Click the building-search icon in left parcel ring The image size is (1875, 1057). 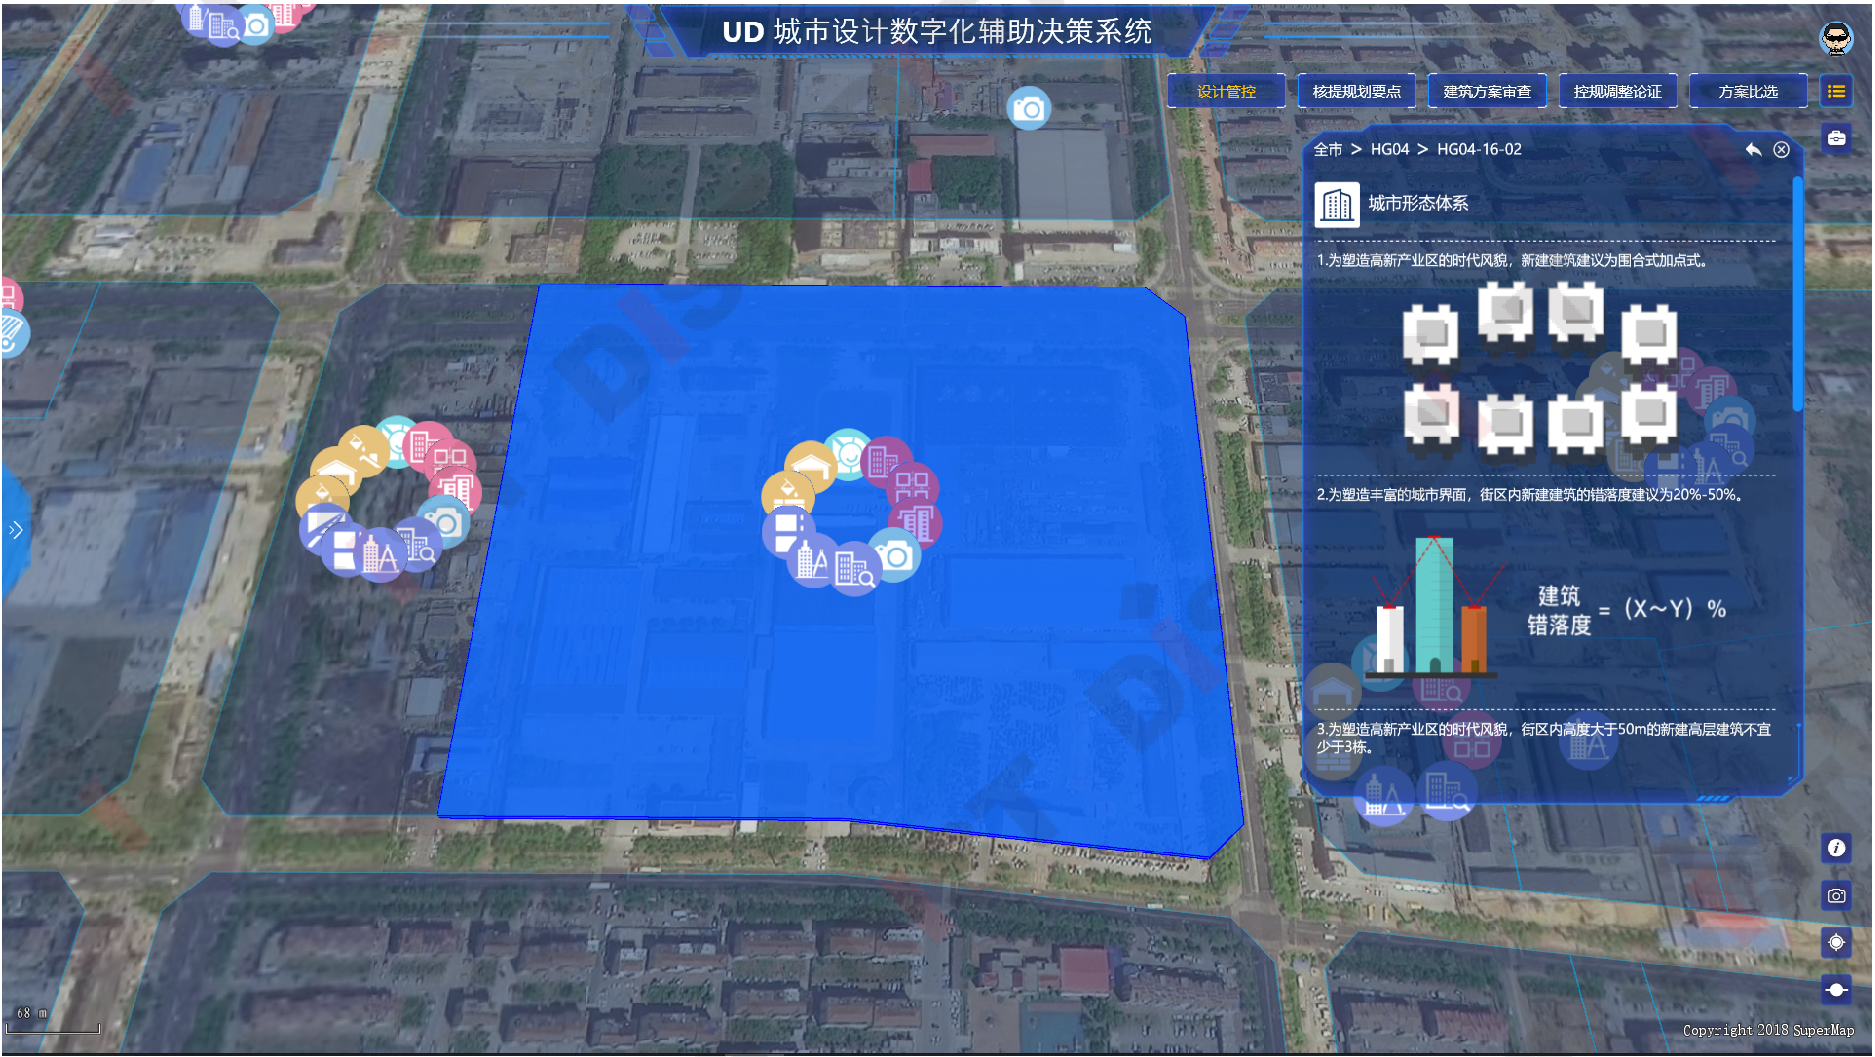418,547
